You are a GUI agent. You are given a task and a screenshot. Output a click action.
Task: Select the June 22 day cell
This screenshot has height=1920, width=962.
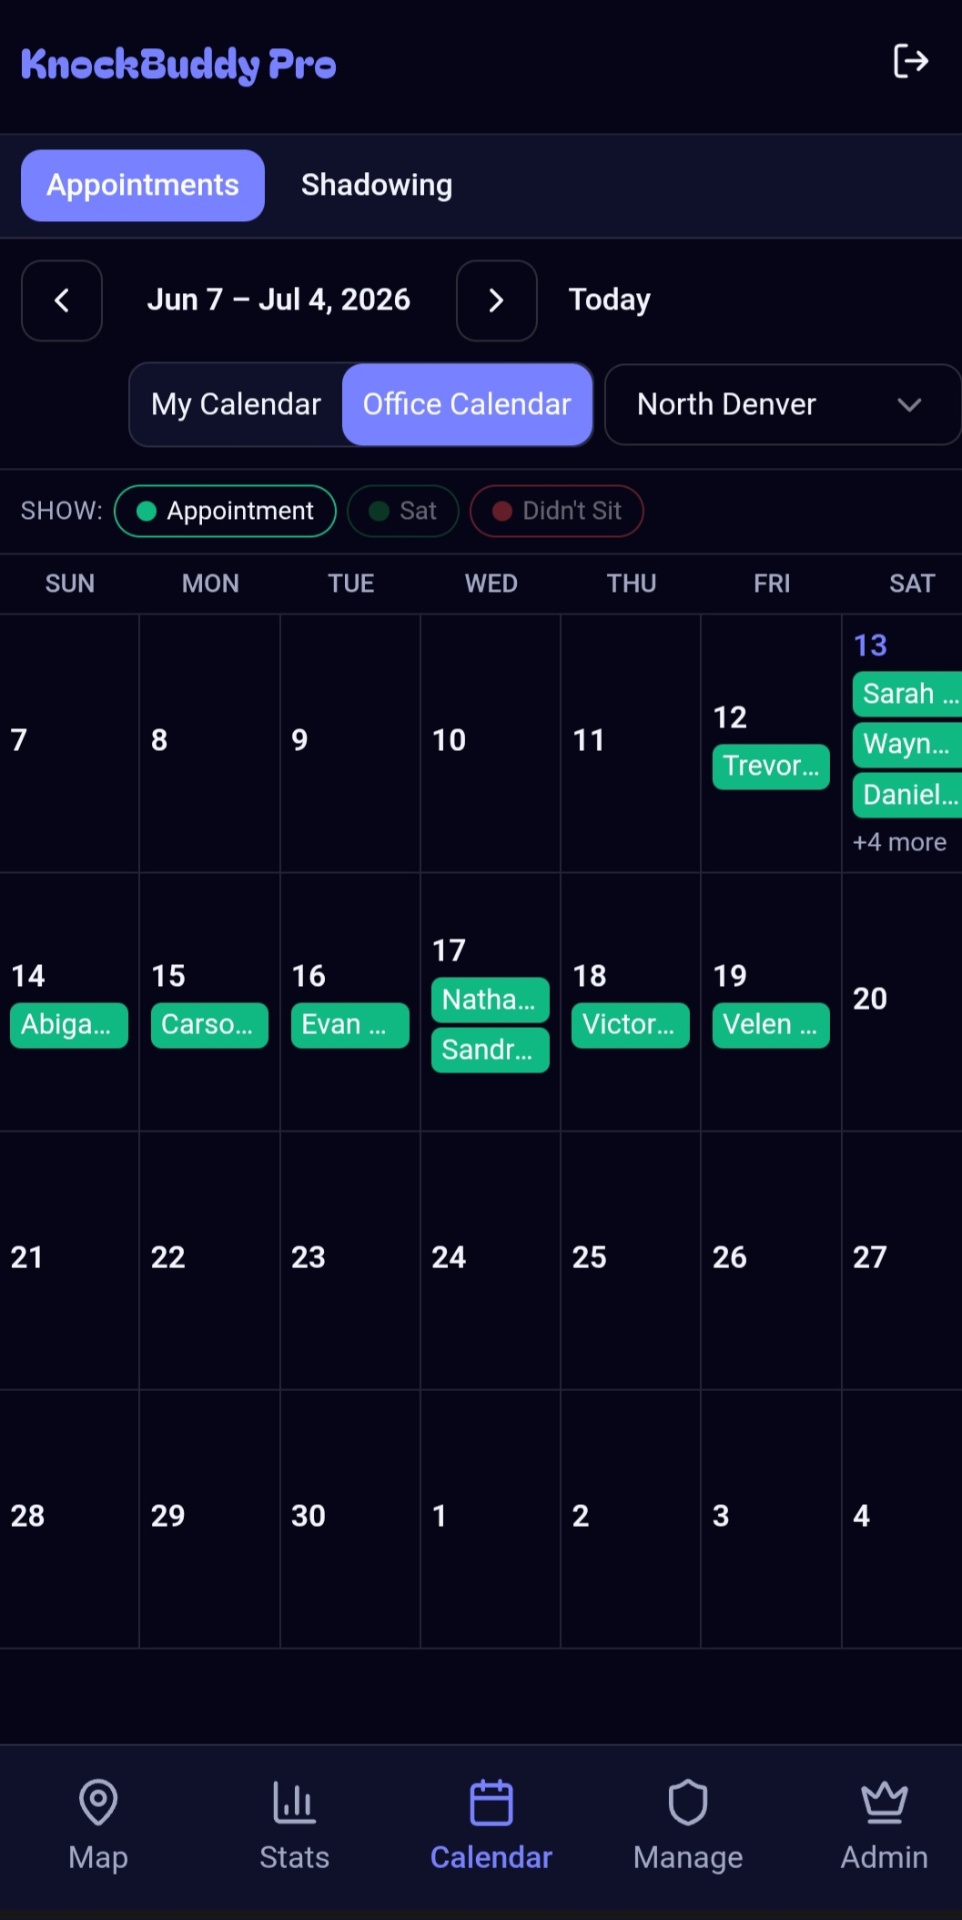(x=209, y=1260)
